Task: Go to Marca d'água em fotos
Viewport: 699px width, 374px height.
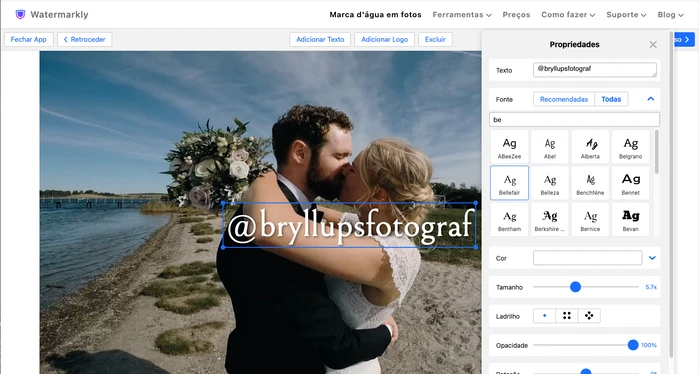Action: pos(375,15)
